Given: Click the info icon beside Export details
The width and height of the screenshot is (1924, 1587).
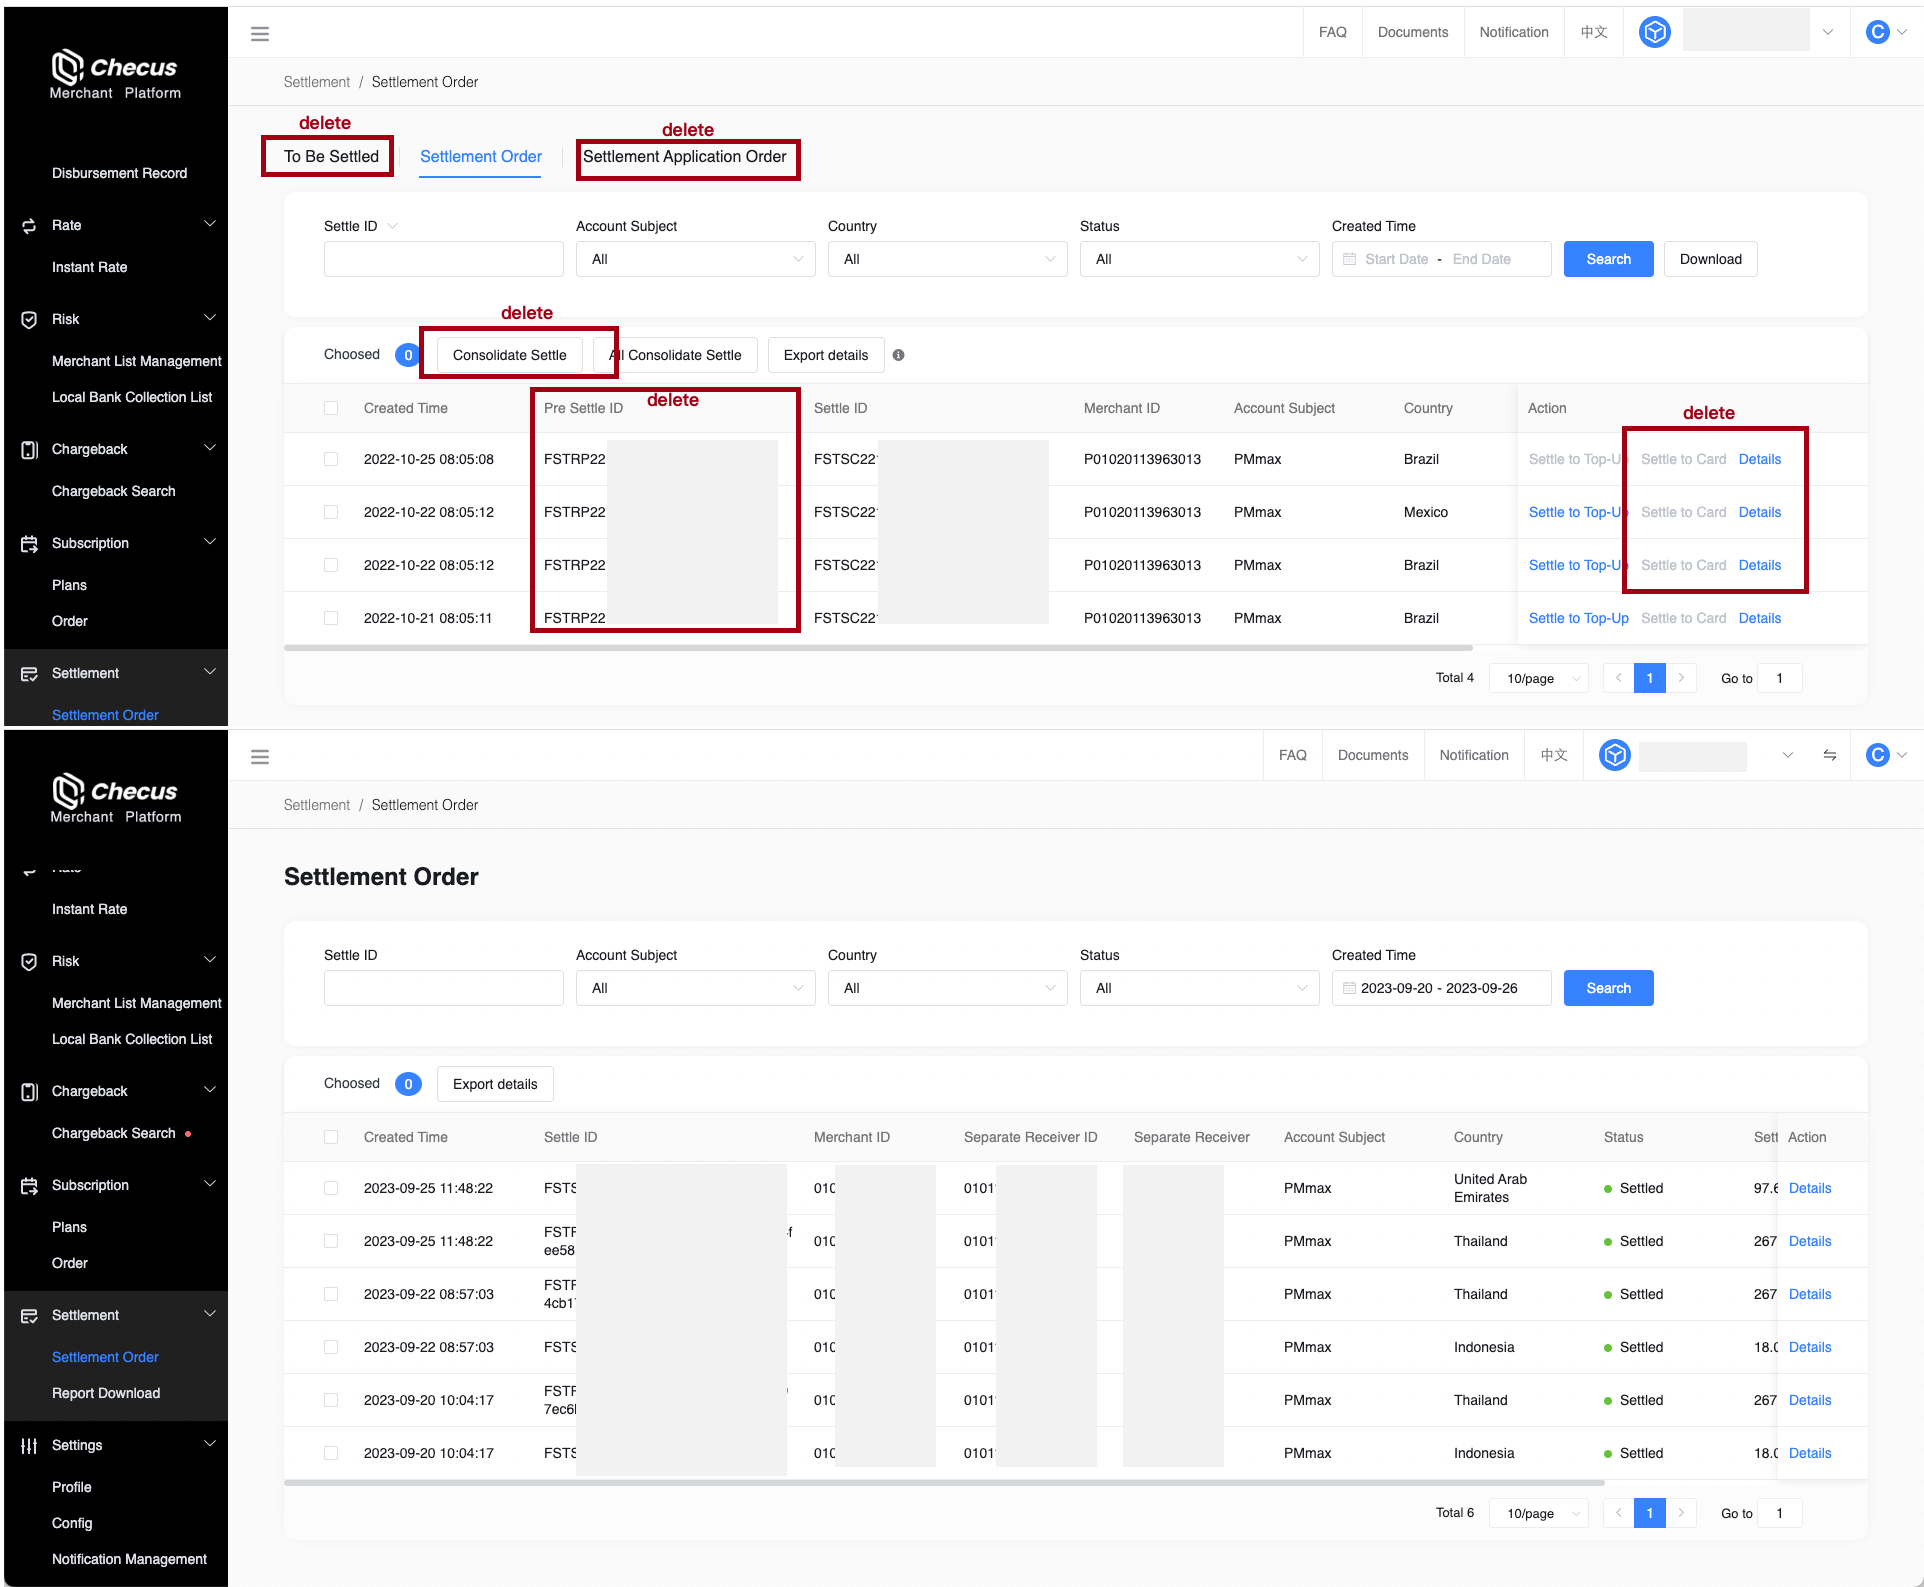Looking at the screenshot, I should pos(898,355).
